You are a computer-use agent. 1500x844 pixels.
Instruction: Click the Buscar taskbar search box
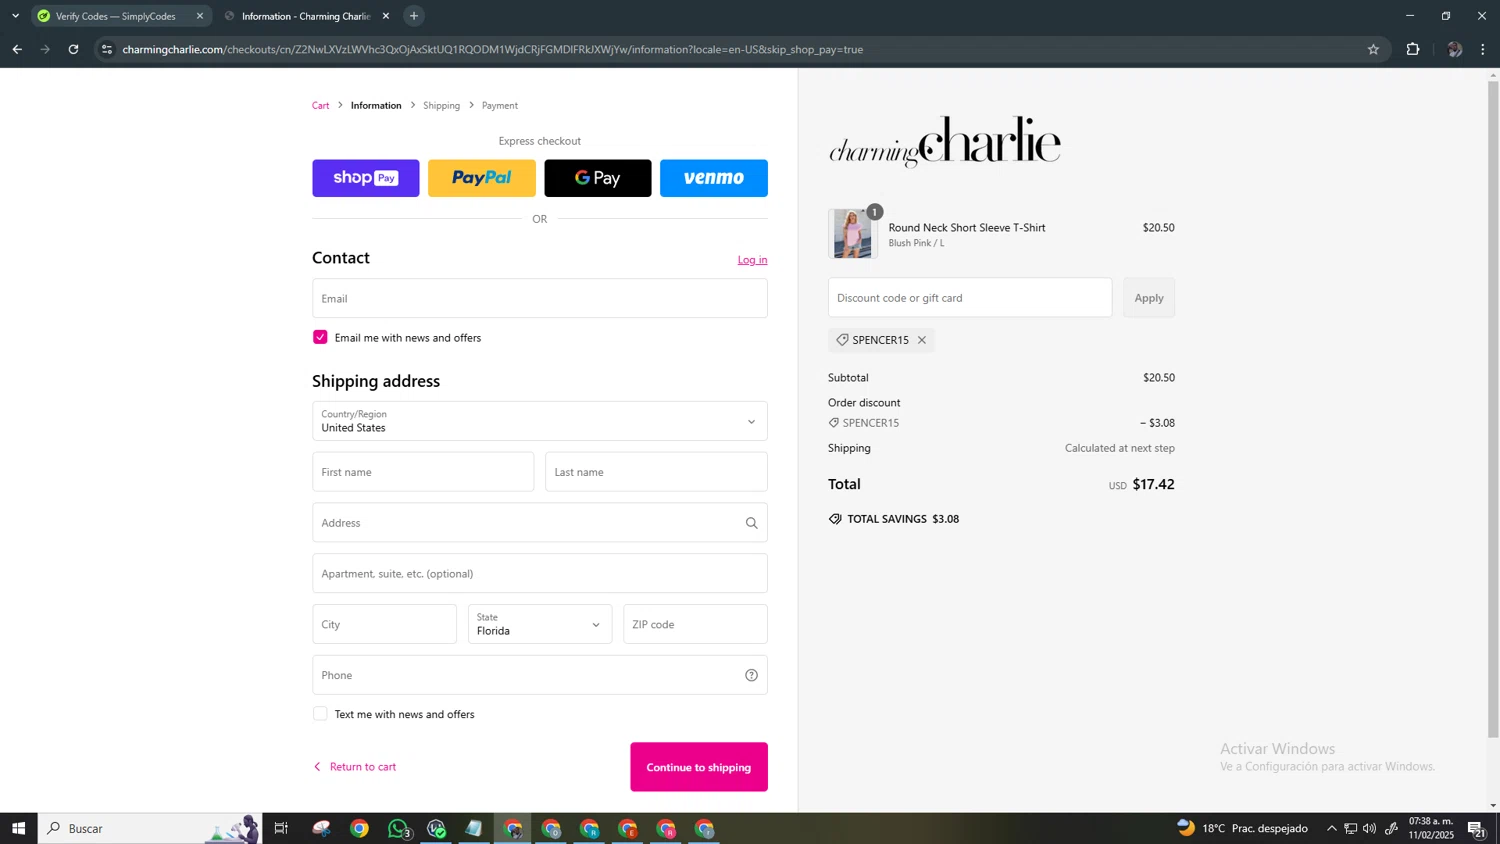tap(150, 828)
